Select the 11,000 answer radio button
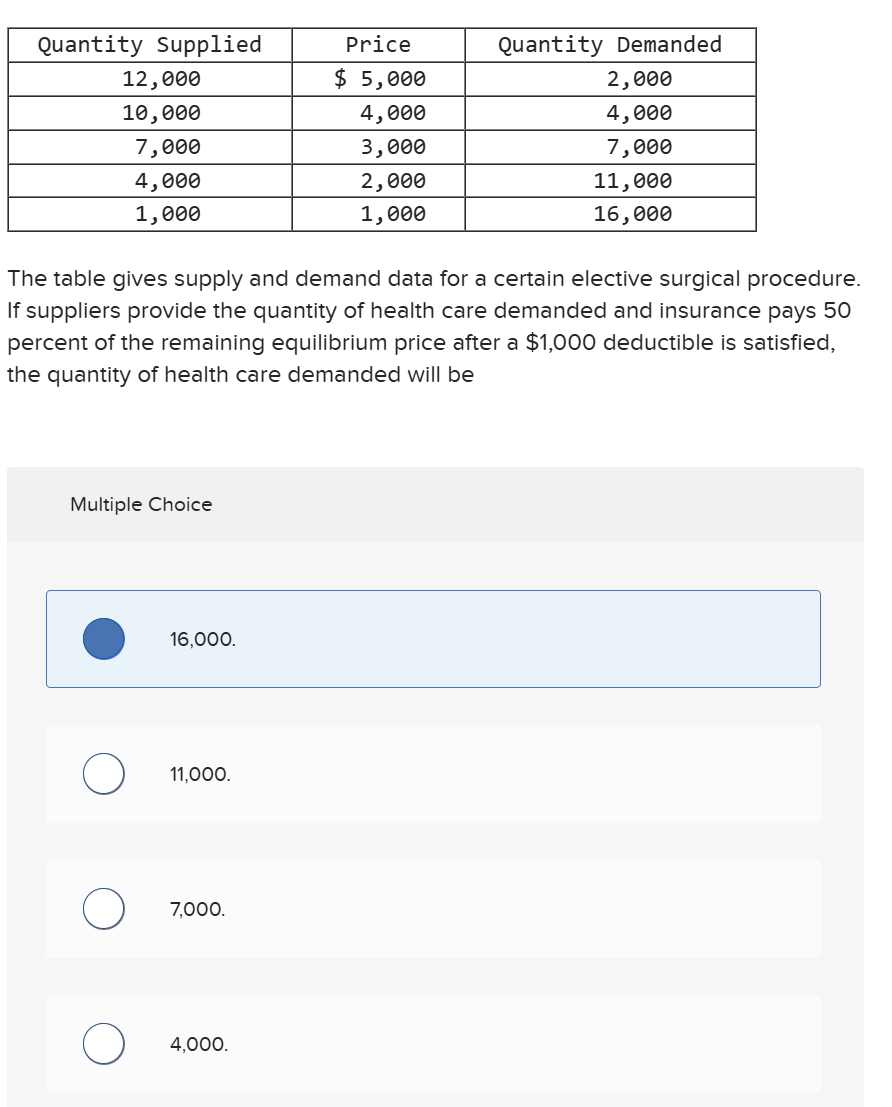The height and width of the screenshot is (1107, 892). (x=102, y=773)
